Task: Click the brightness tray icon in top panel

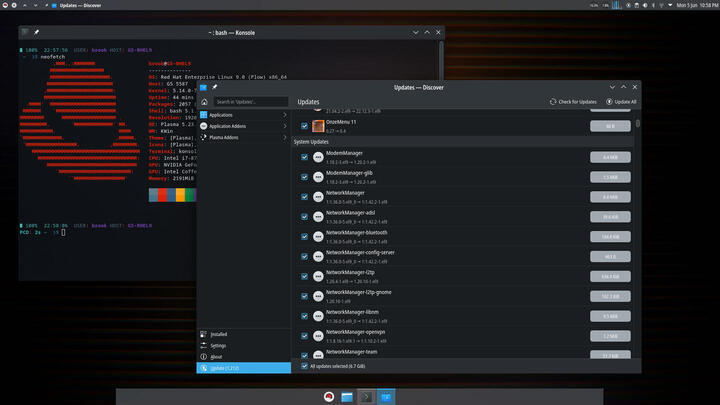Action: [645, 6]
